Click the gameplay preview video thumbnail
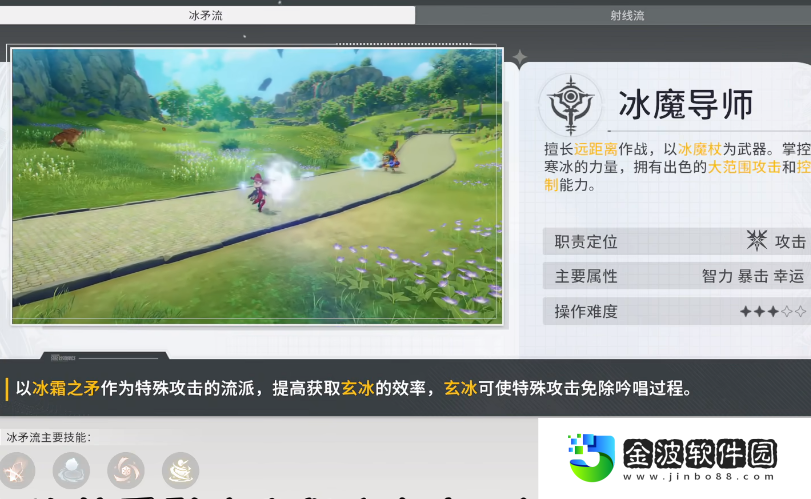811x499 pixels. (x=257, y=186)
